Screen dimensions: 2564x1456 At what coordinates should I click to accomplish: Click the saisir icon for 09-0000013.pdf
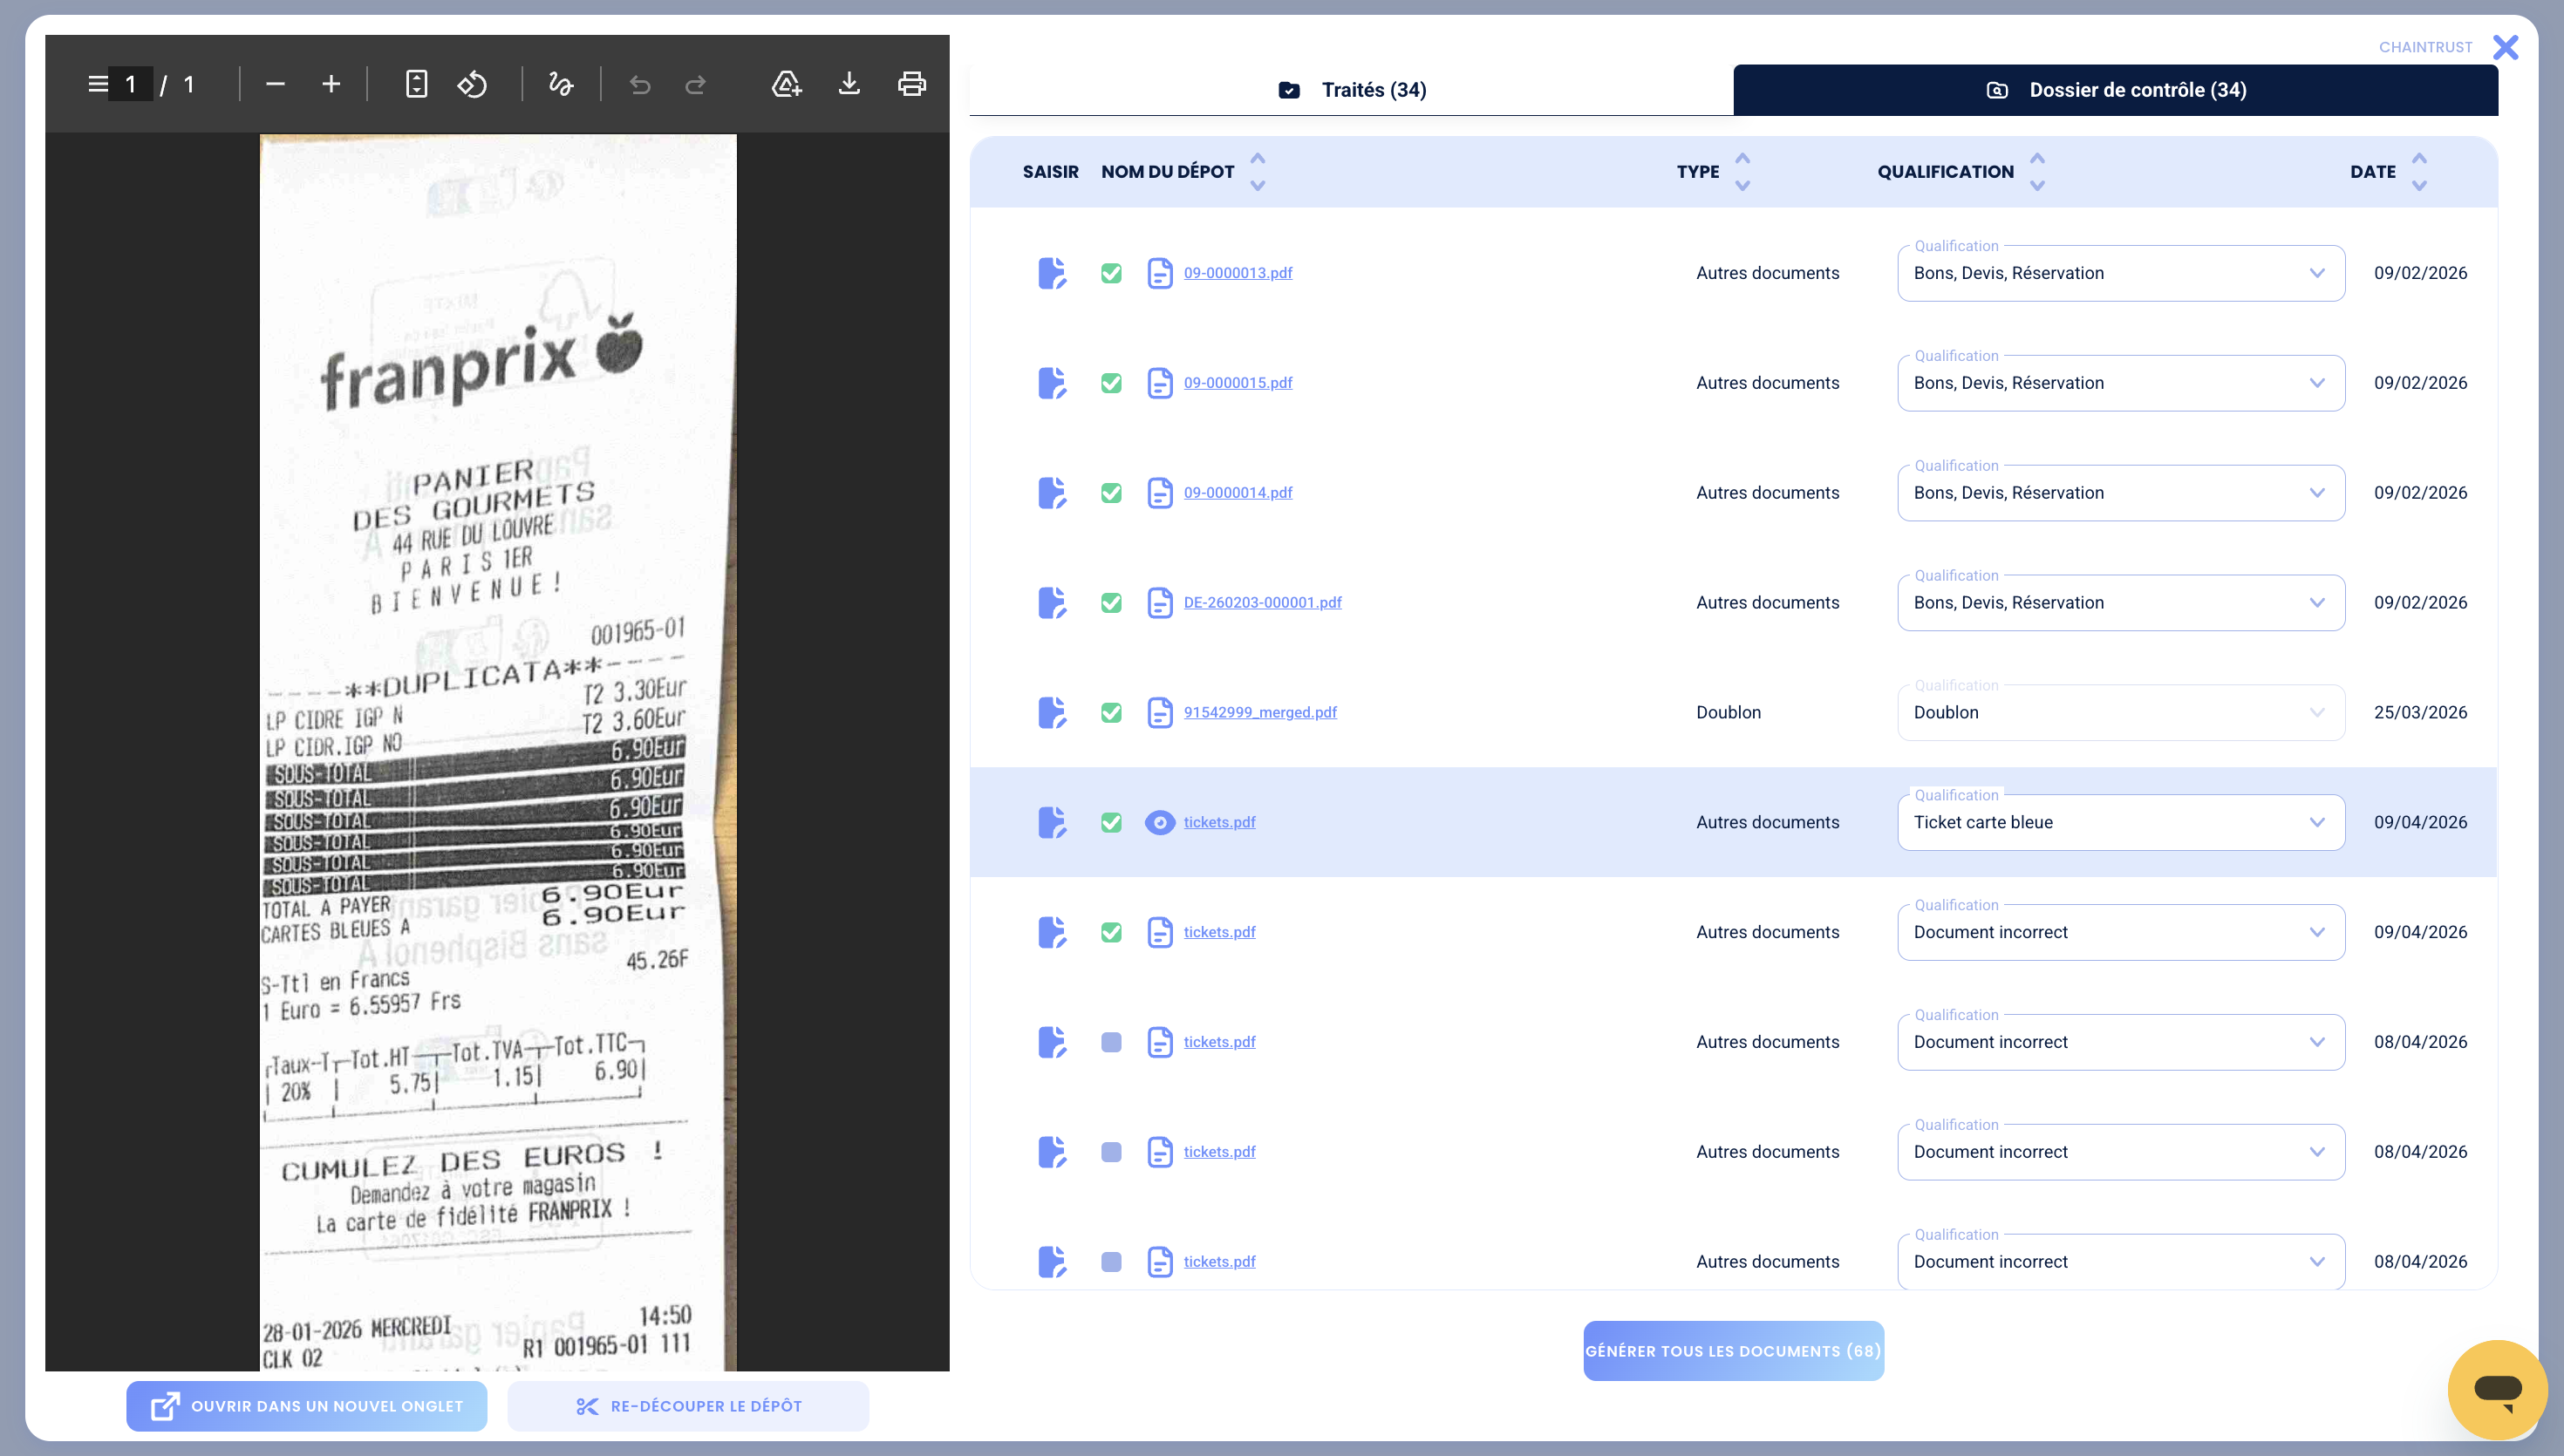click(1052, 273)
